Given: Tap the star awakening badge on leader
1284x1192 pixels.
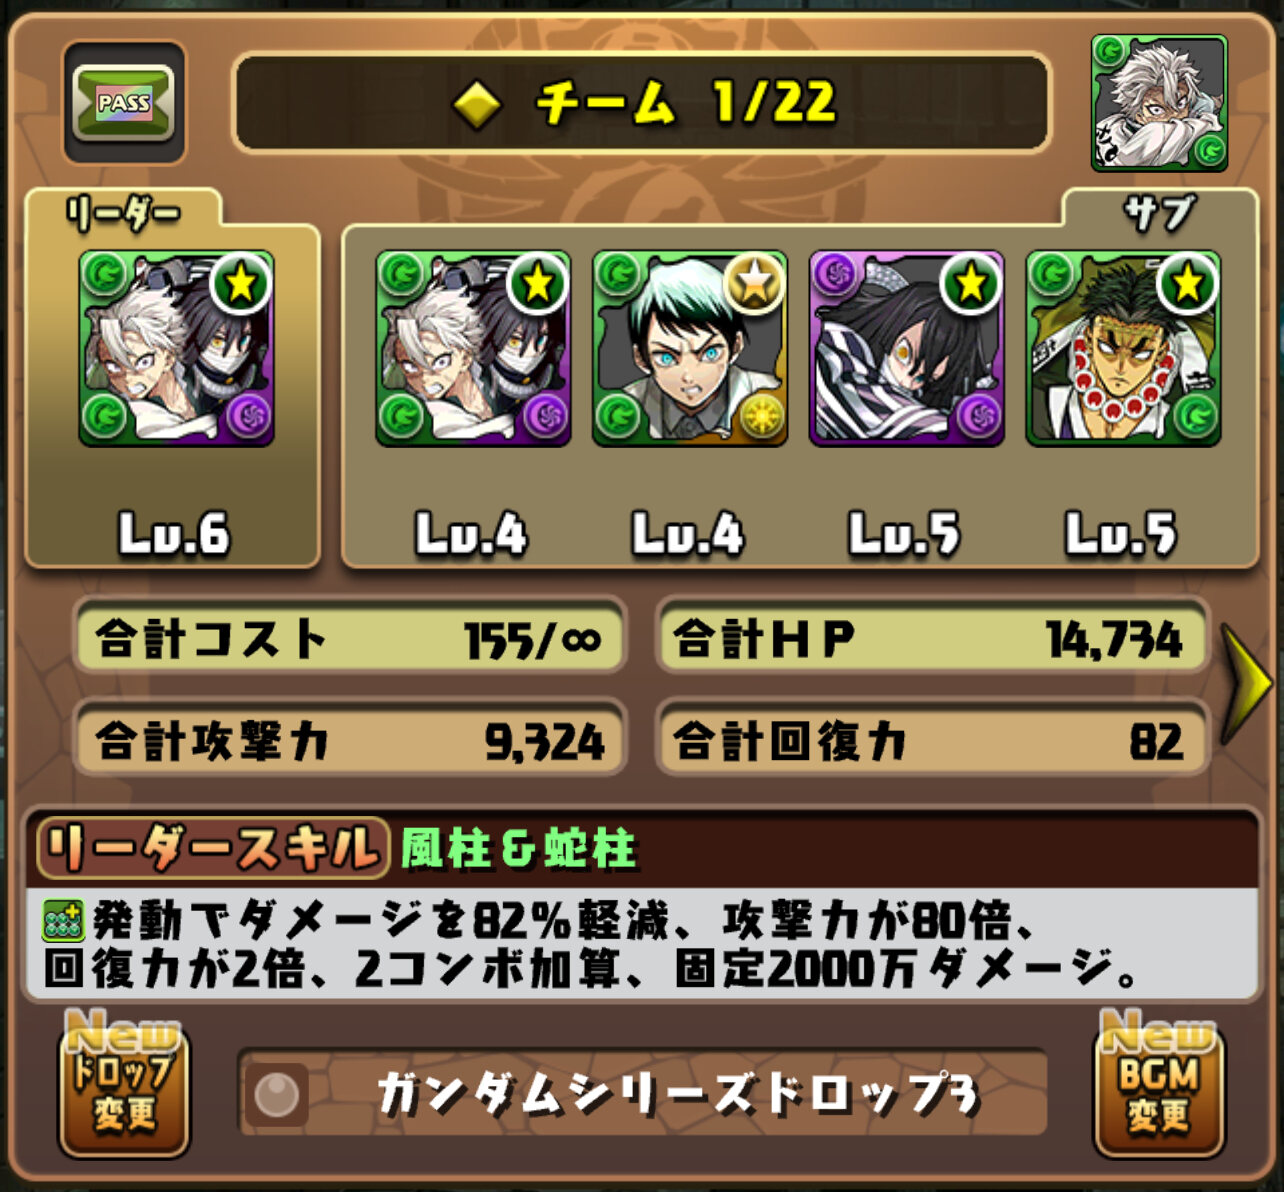Looking at the screenshot, I should (241, 283).
